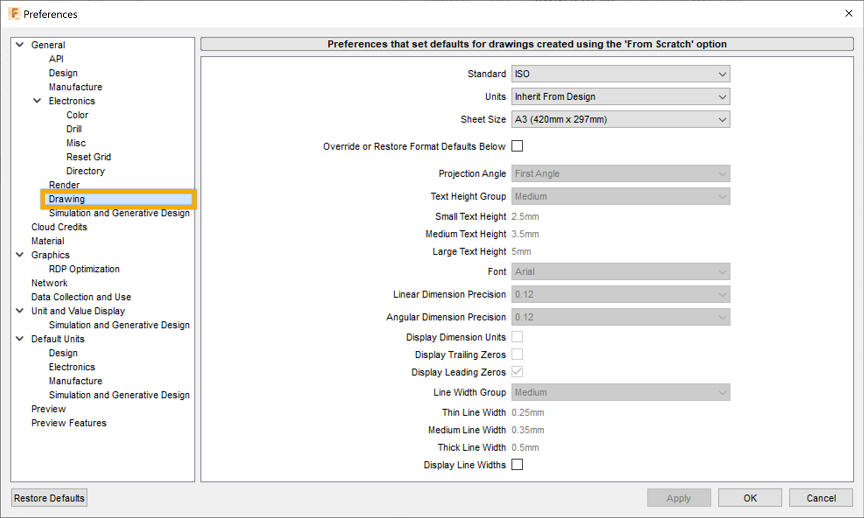Screen dimensions: 864x518
Task: Select the Preview Features item
Action: (69, 423)
